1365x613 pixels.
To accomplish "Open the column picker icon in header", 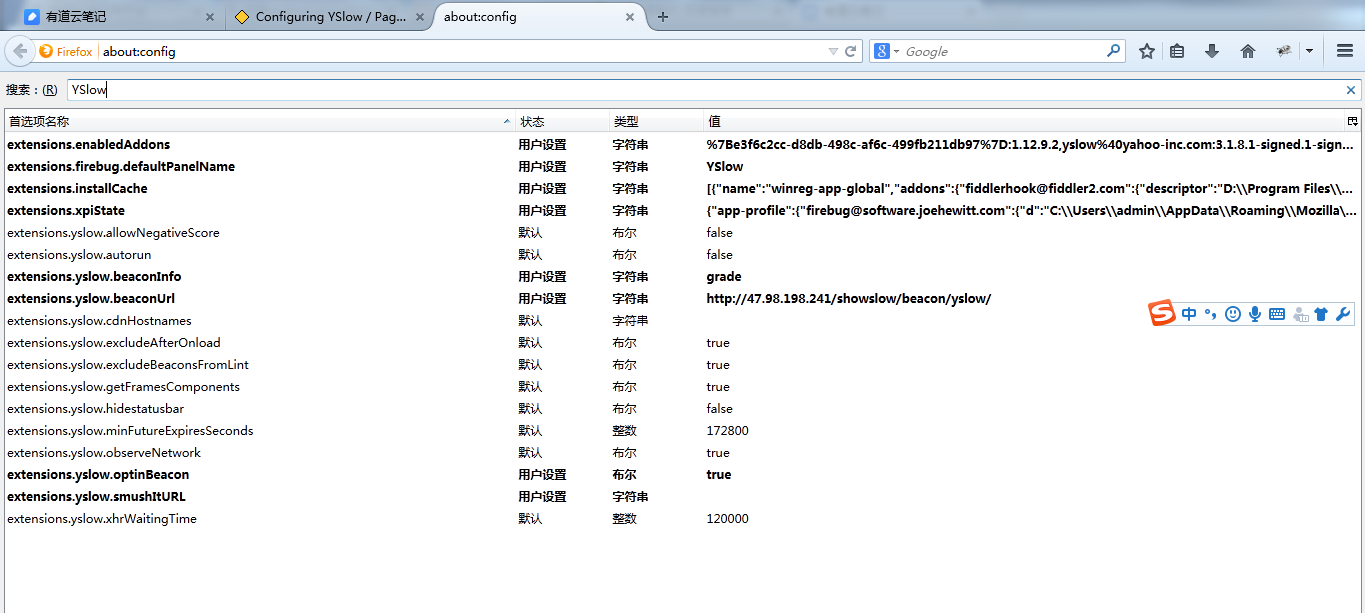I will coord(1352,121).
